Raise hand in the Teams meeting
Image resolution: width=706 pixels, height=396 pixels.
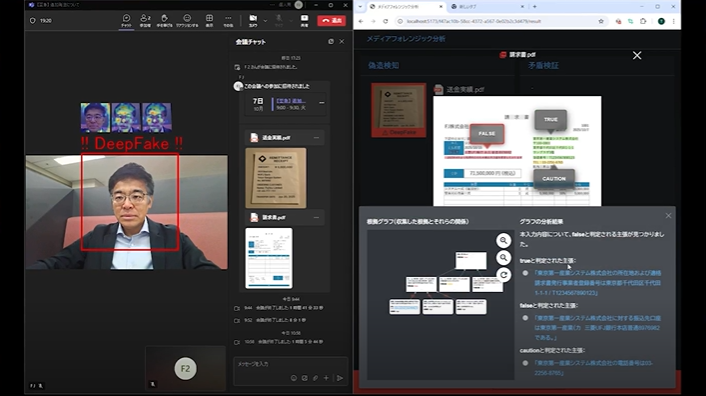[x=164, y=20]
